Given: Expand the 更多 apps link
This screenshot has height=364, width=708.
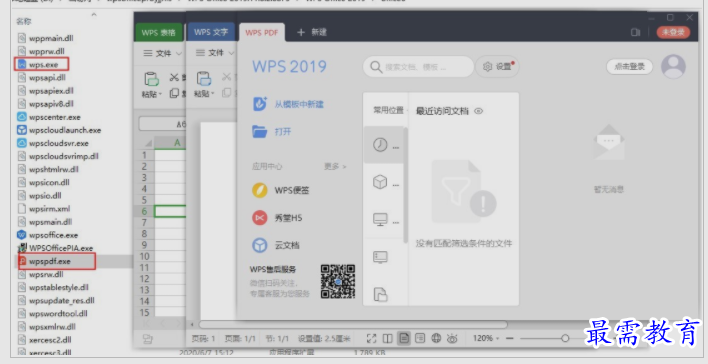Looking at the screenshot, I should (x=335, y=166).
